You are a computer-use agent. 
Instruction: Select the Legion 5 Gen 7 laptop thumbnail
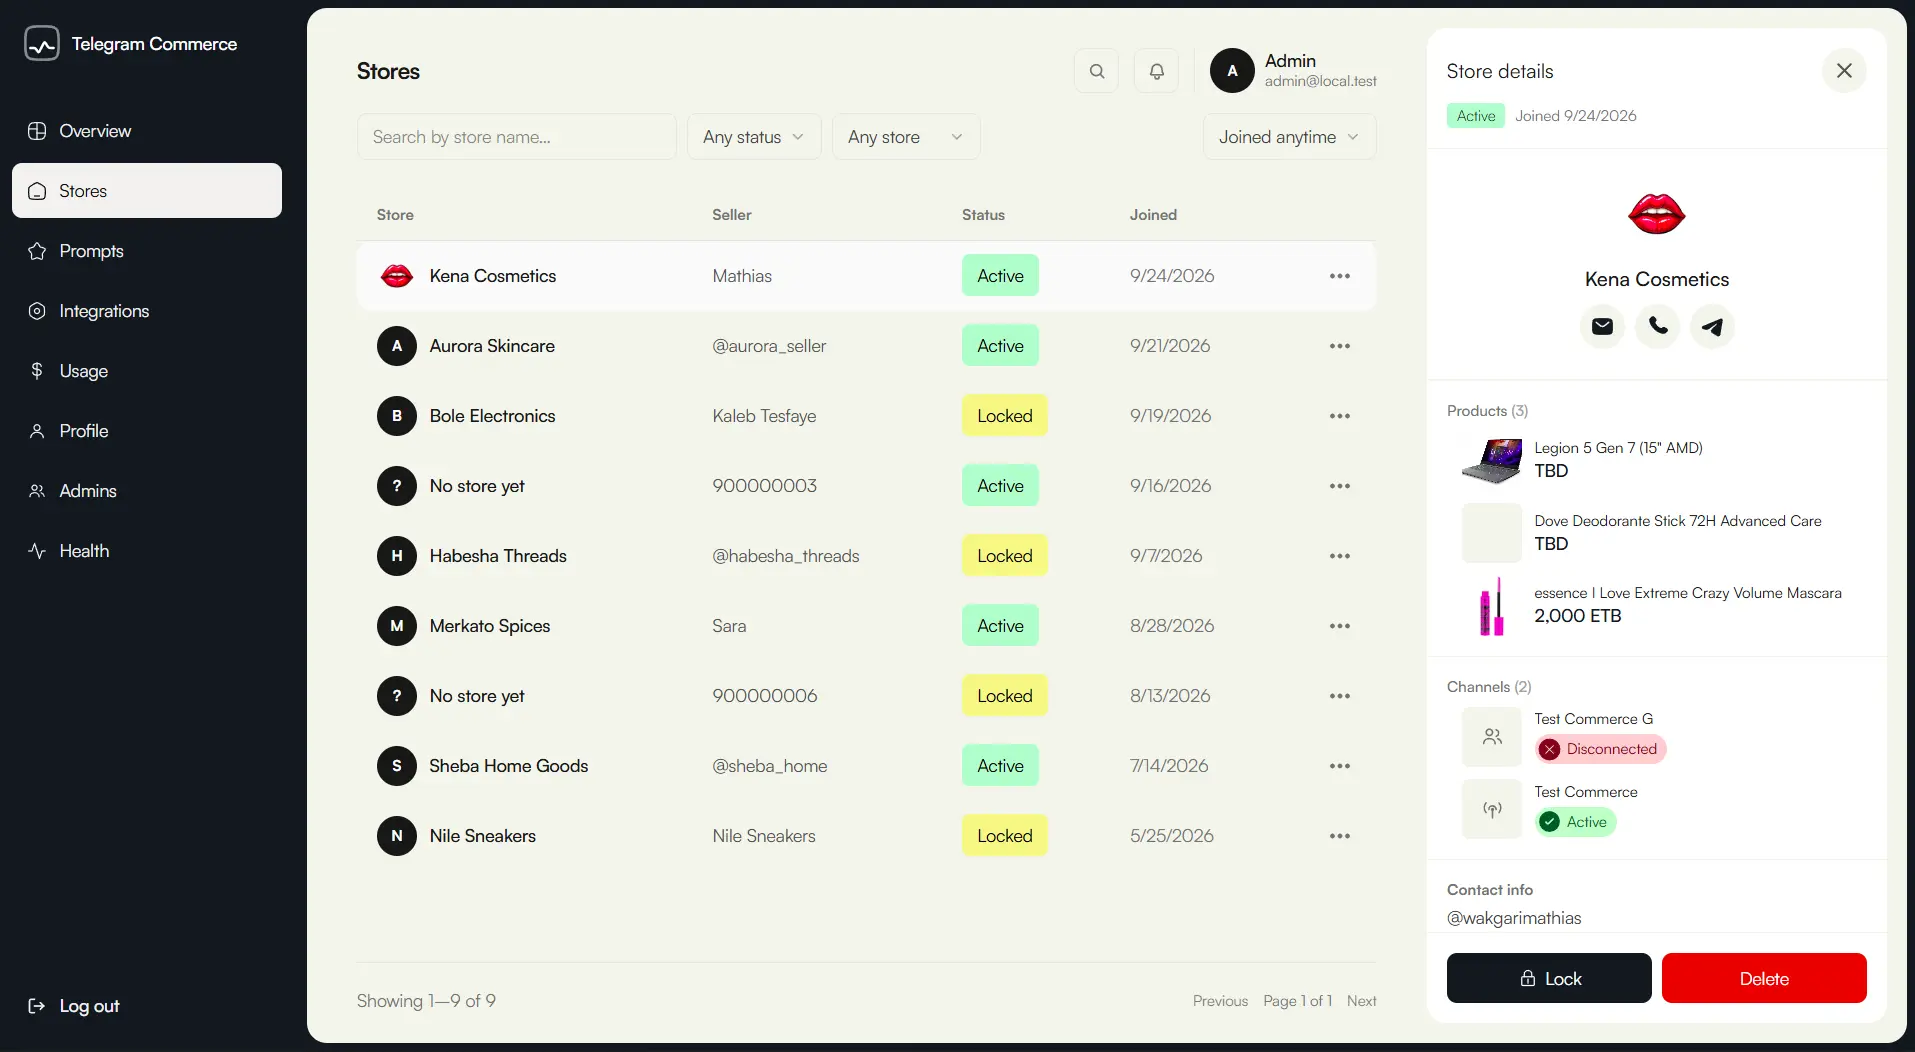(x=1492, y=460)
